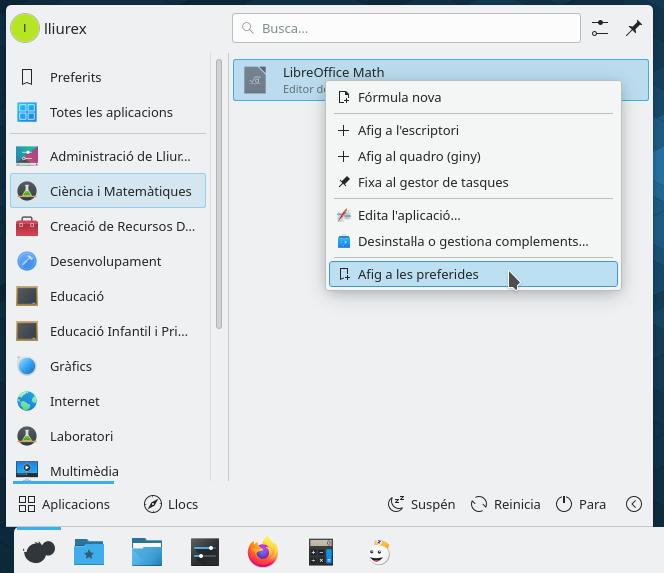Switch to the Llocs tab
This screenshot has height=573, width=664.
tap(171, 504)
